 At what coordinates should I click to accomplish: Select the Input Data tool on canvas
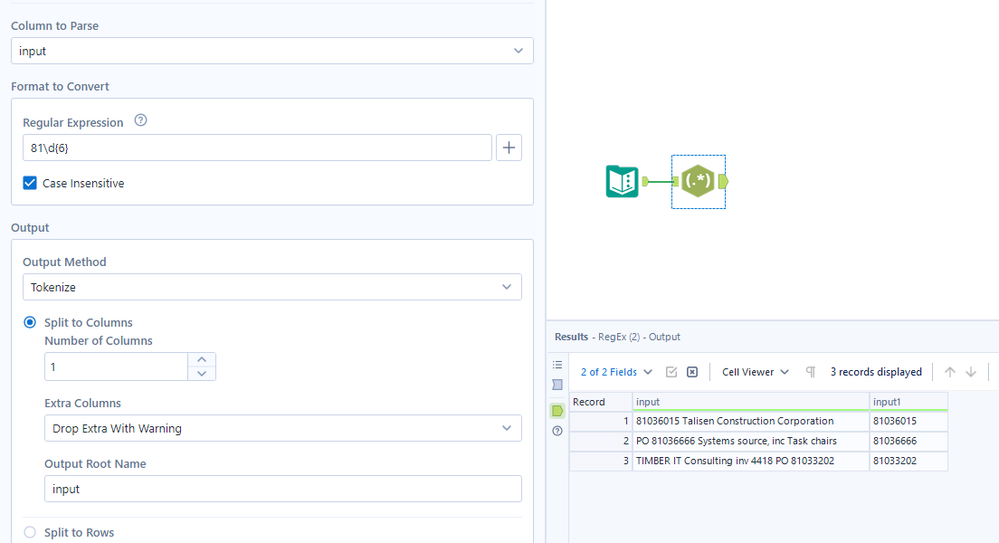(622, 181)
